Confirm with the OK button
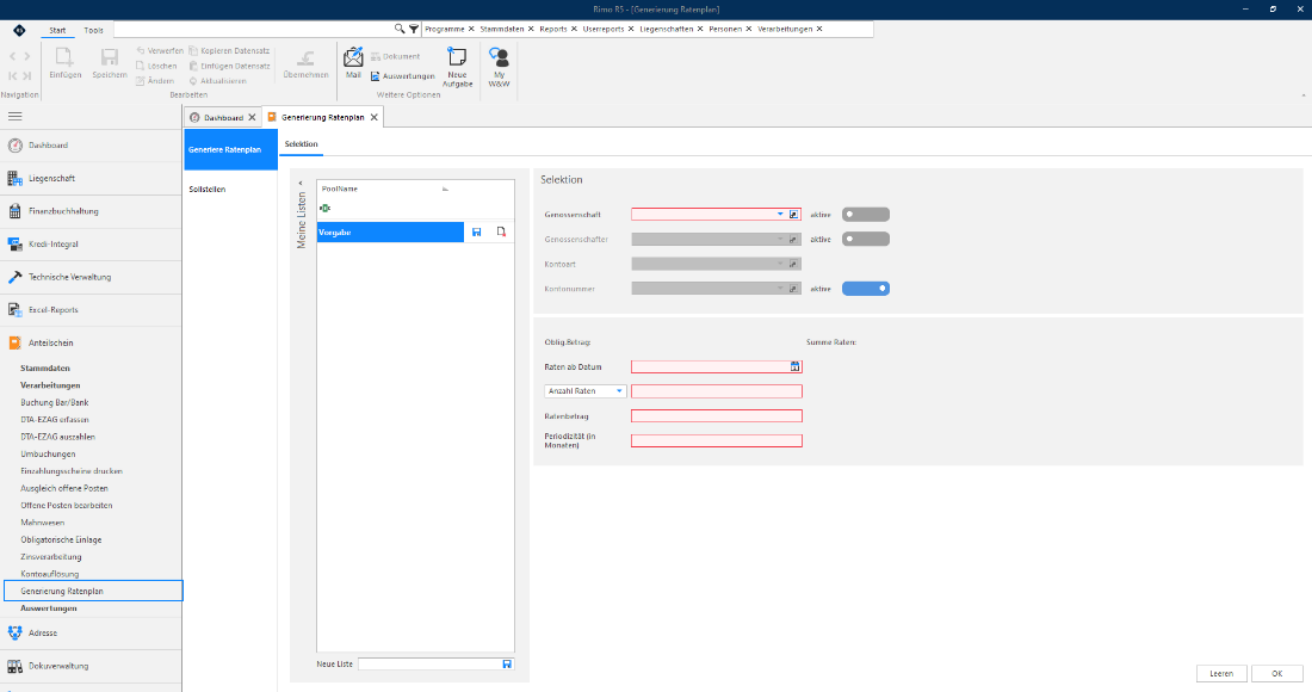 tap(1277, 674)
